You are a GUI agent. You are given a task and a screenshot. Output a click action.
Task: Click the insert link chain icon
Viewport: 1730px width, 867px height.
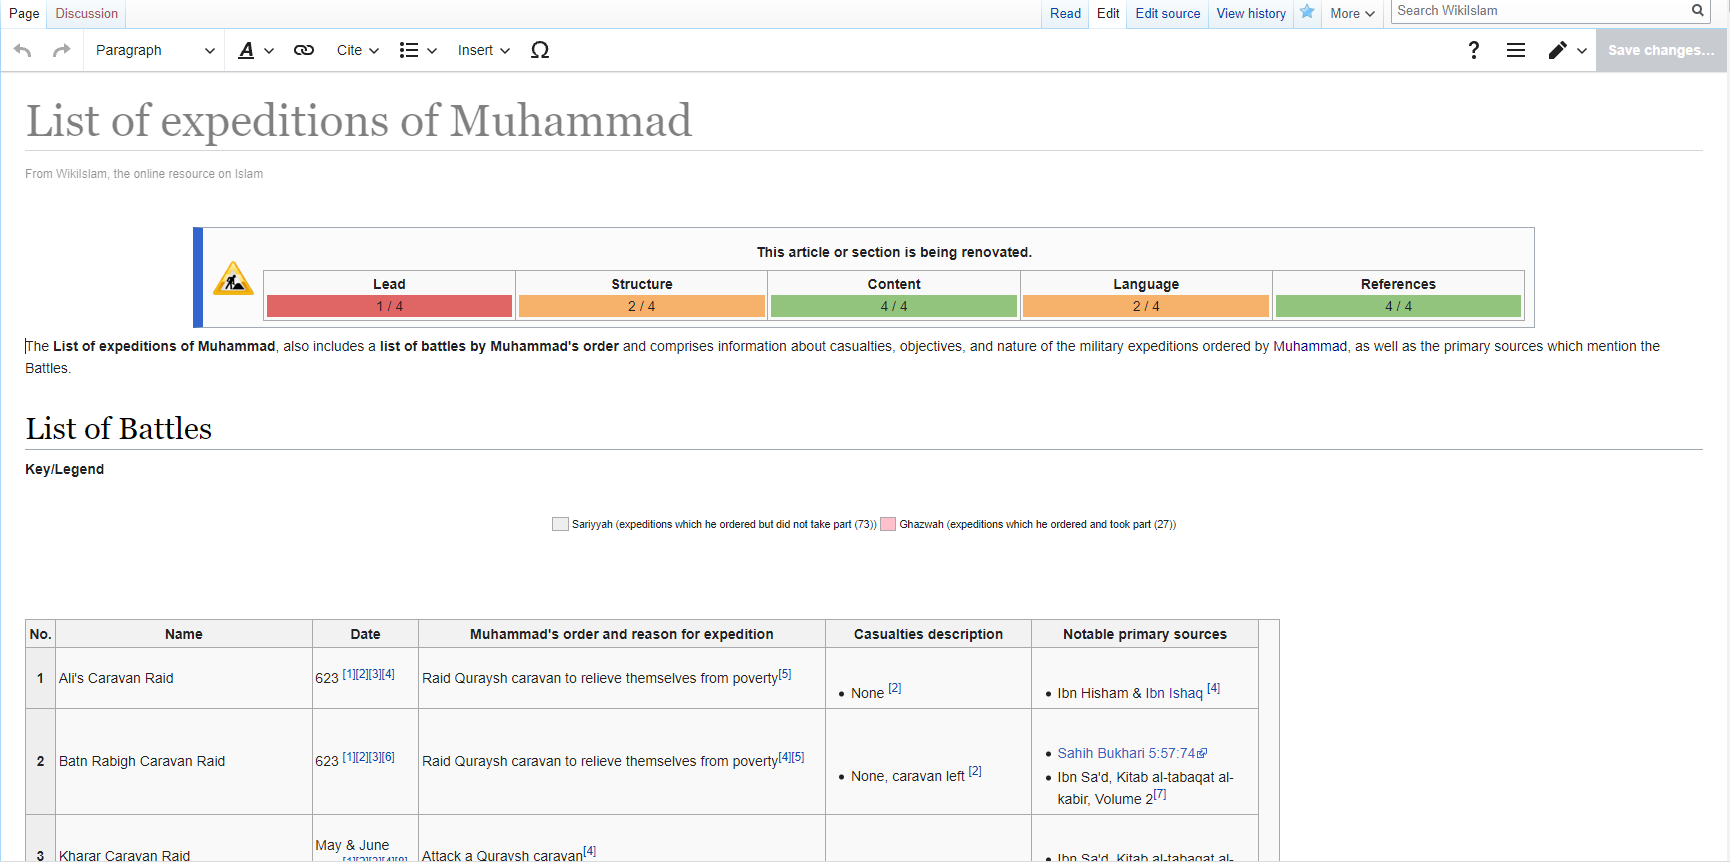point(304,50)
